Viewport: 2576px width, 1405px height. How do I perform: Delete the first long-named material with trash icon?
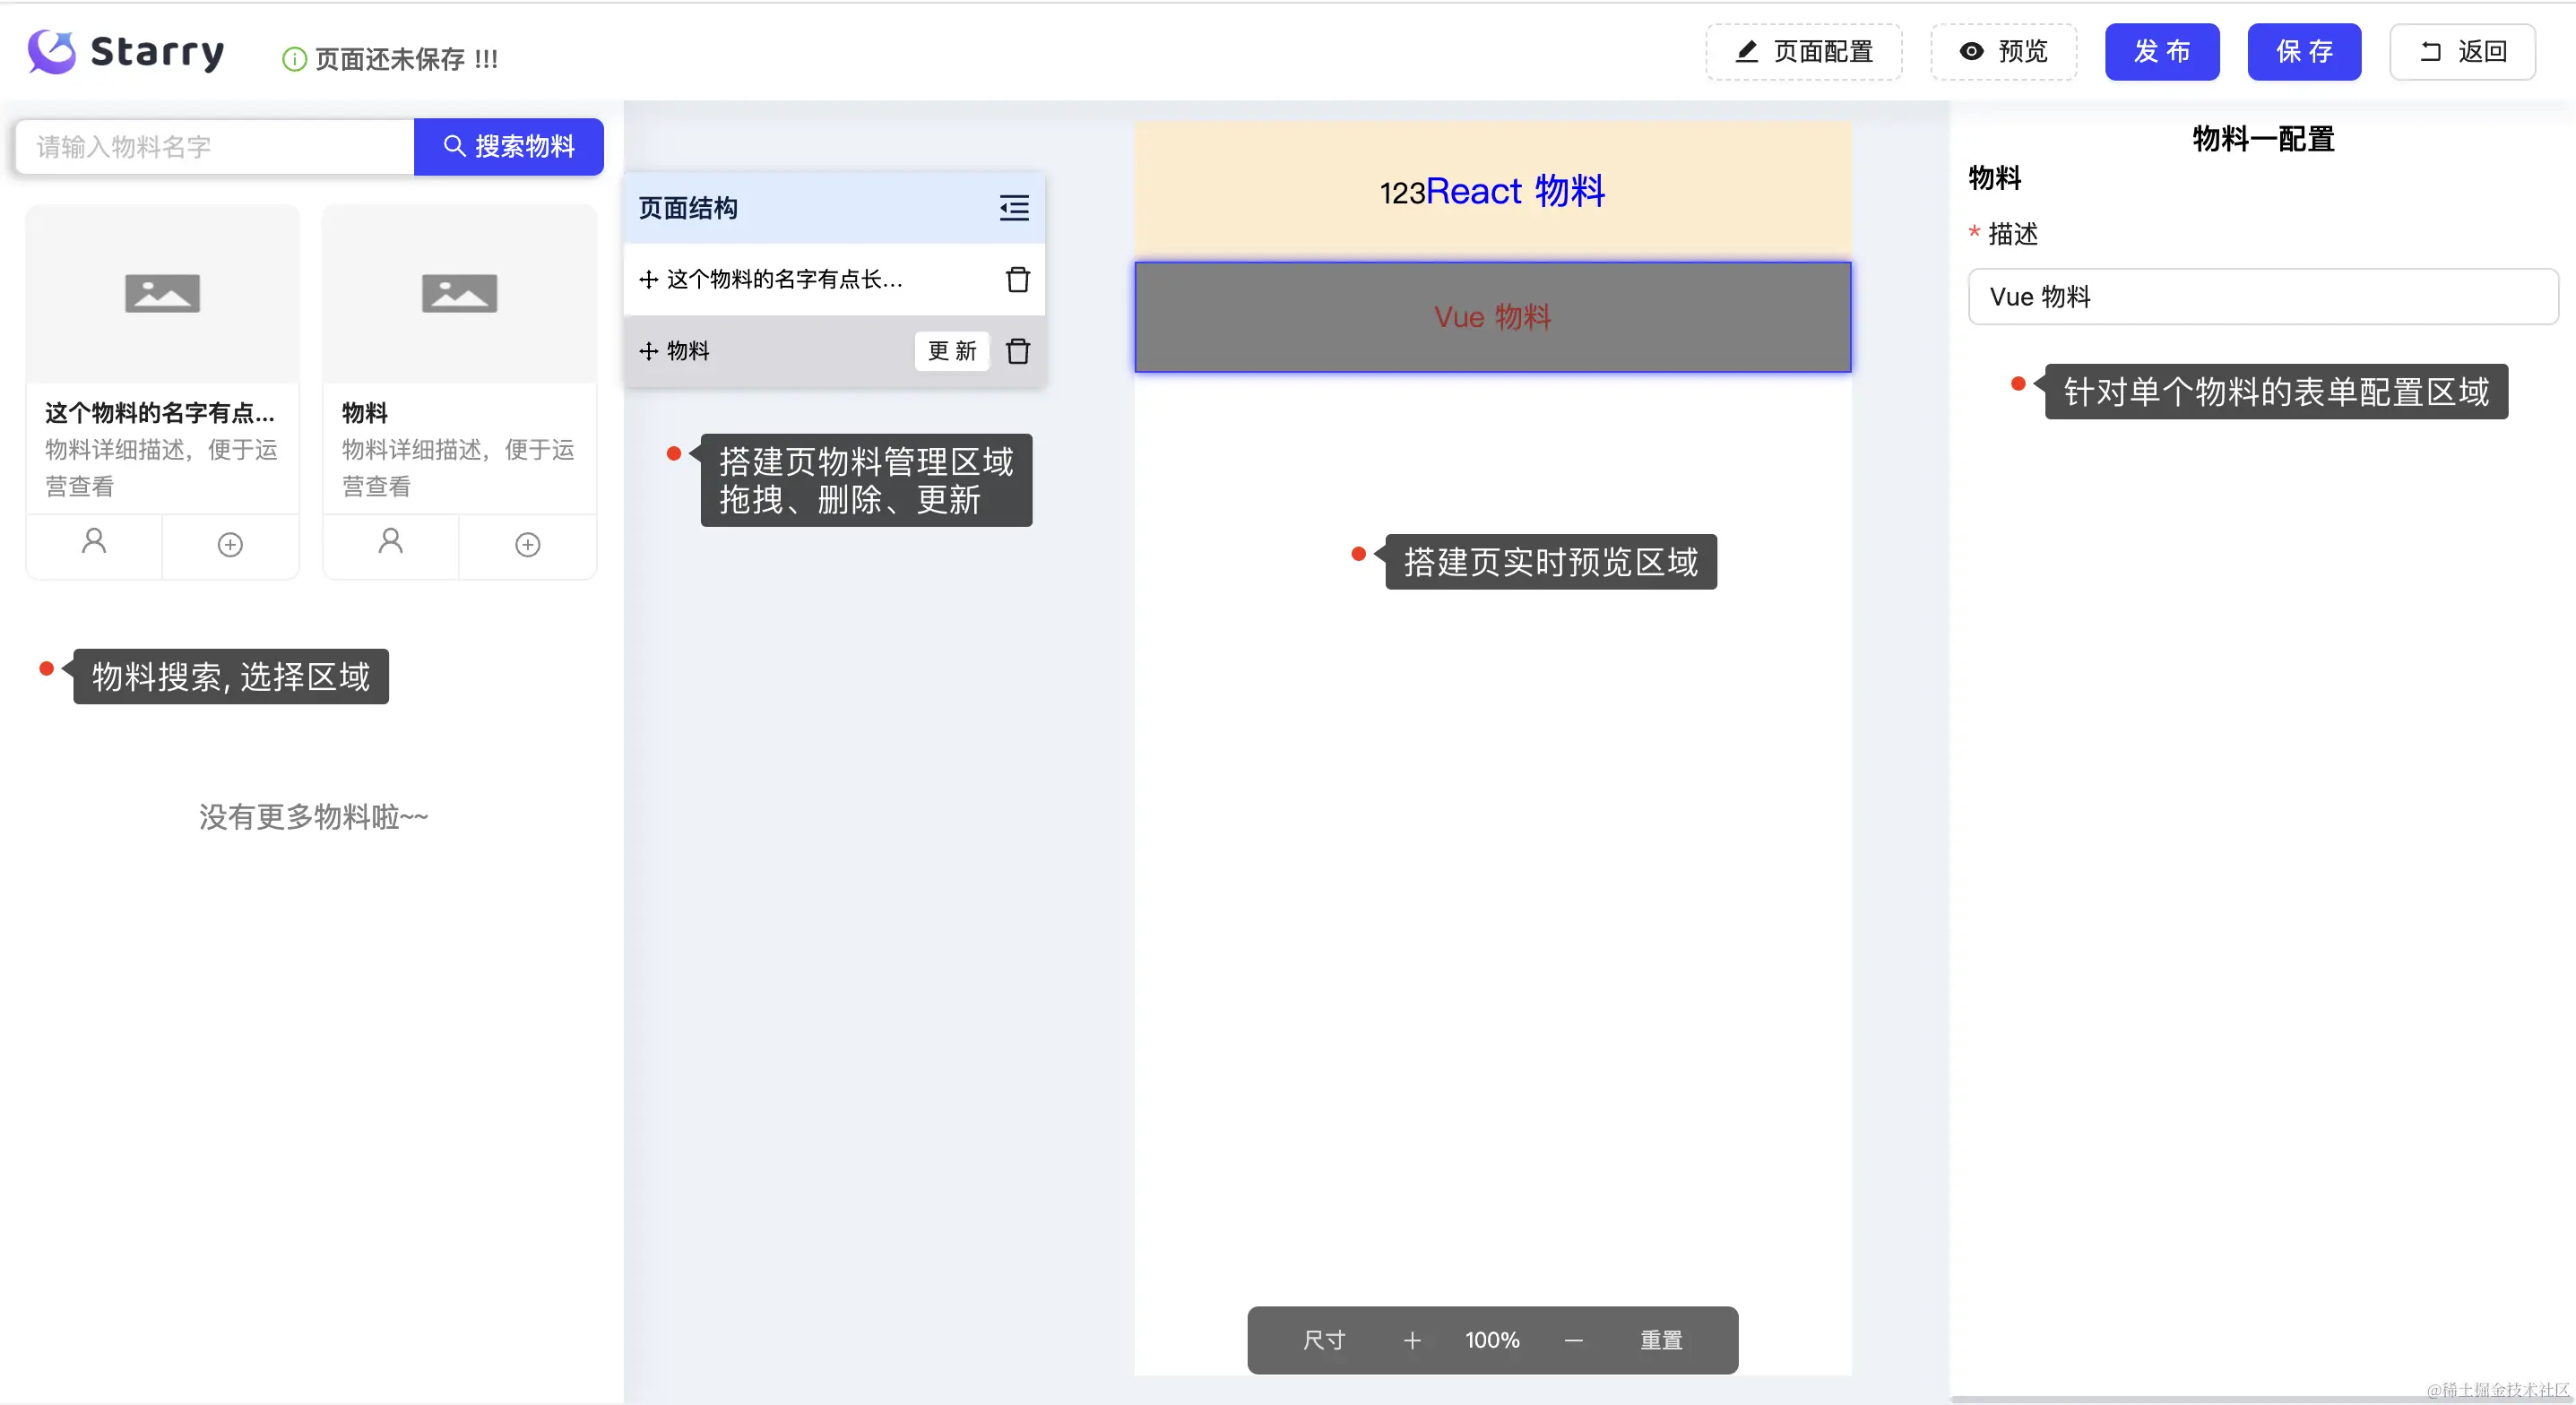click(x=1017, y=279)
